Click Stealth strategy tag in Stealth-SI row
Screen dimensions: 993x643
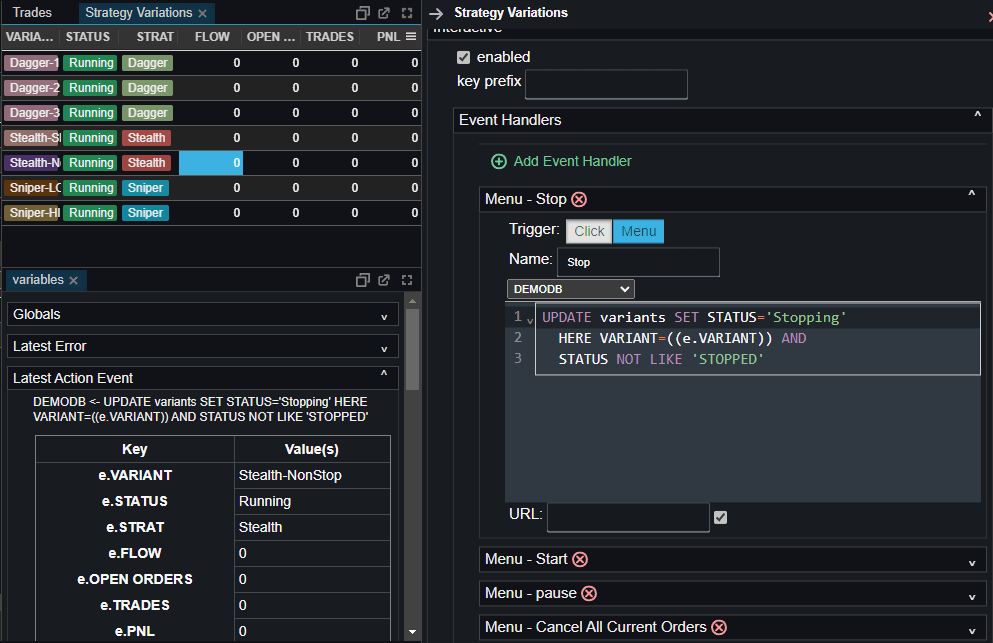click(146, 138)
